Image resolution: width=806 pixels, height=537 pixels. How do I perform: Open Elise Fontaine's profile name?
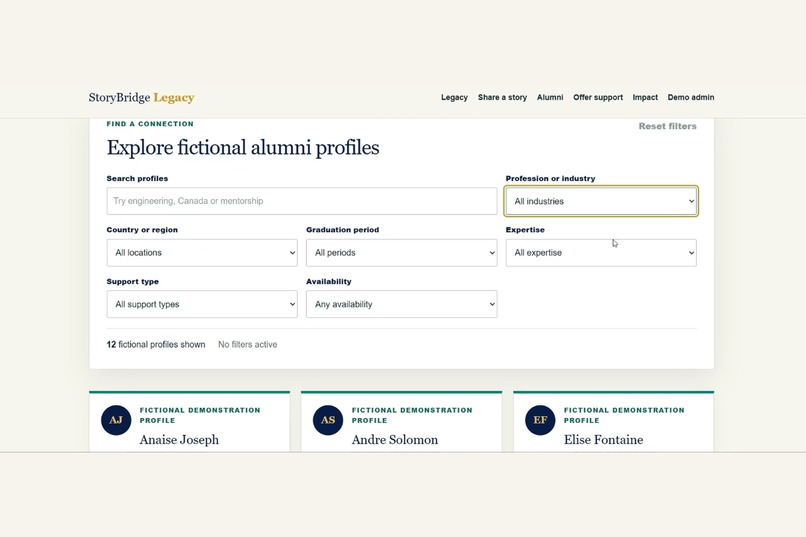point(603,440)
